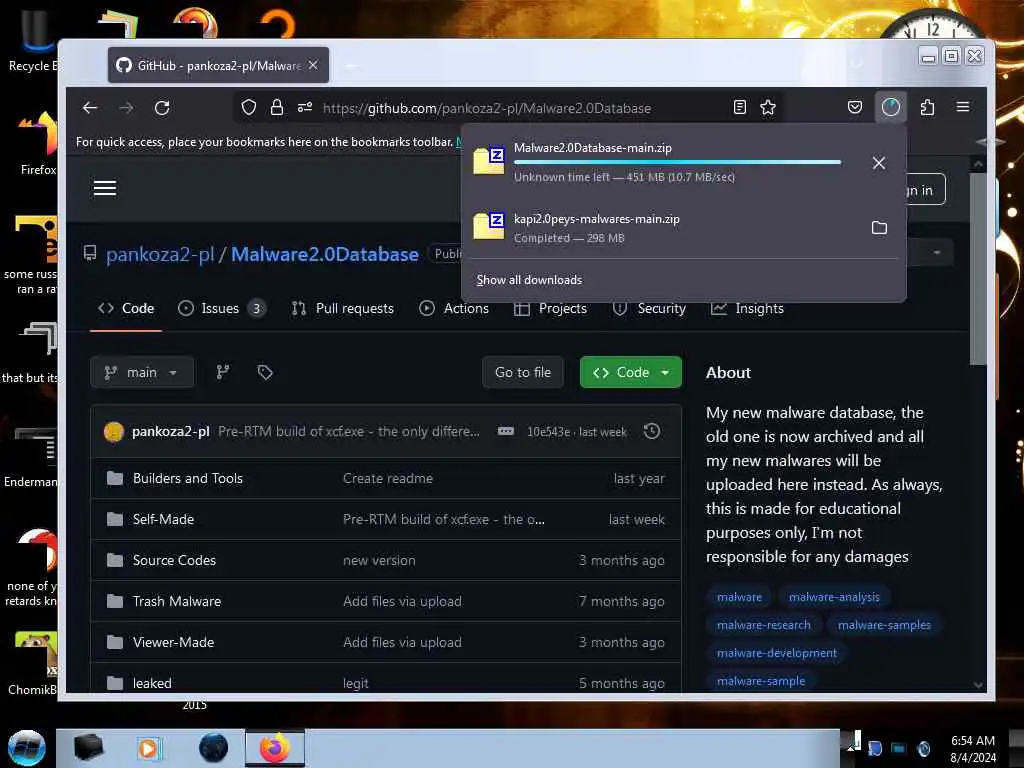Click the Pre-RTM build commit message
Screen dimensions: 1024x768
[x=349, y=432]
